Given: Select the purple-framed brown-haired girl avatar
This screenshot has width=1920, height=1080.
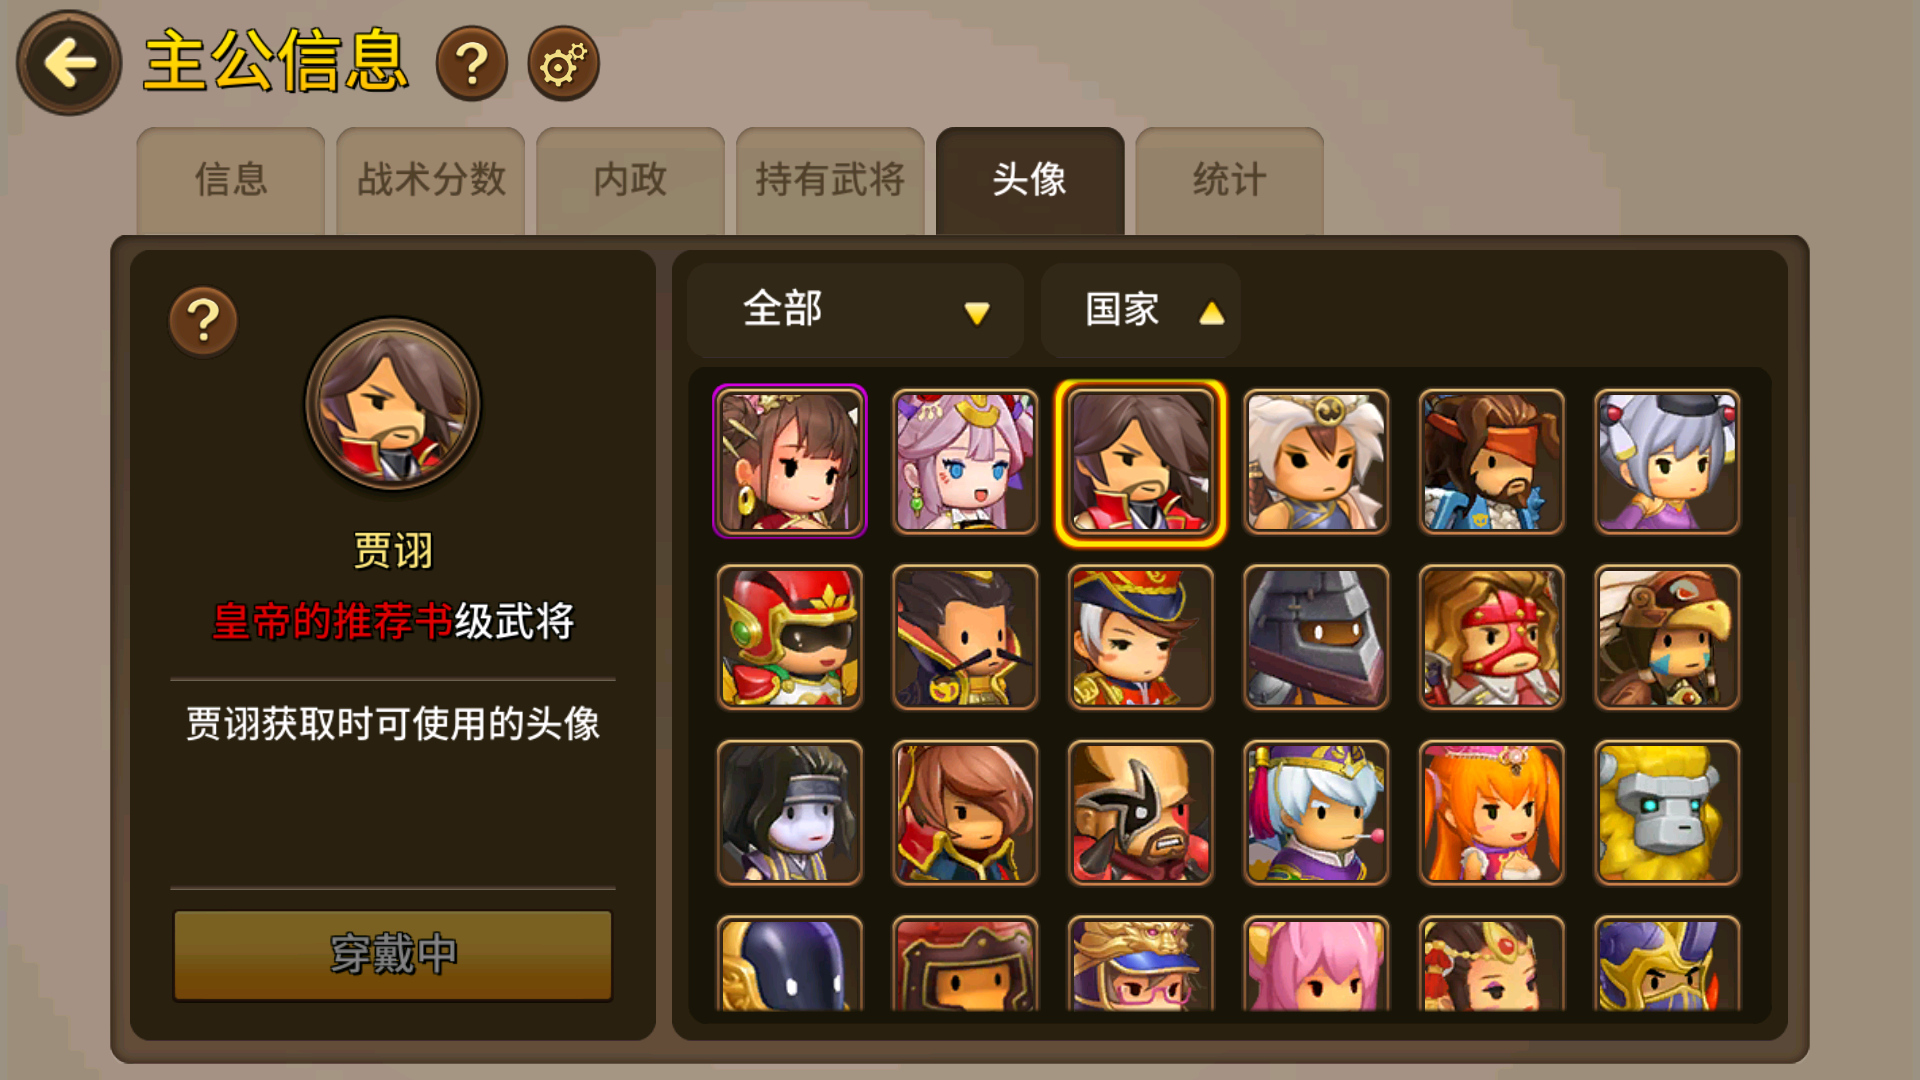Looking at the screenshot, I should 790,461.
